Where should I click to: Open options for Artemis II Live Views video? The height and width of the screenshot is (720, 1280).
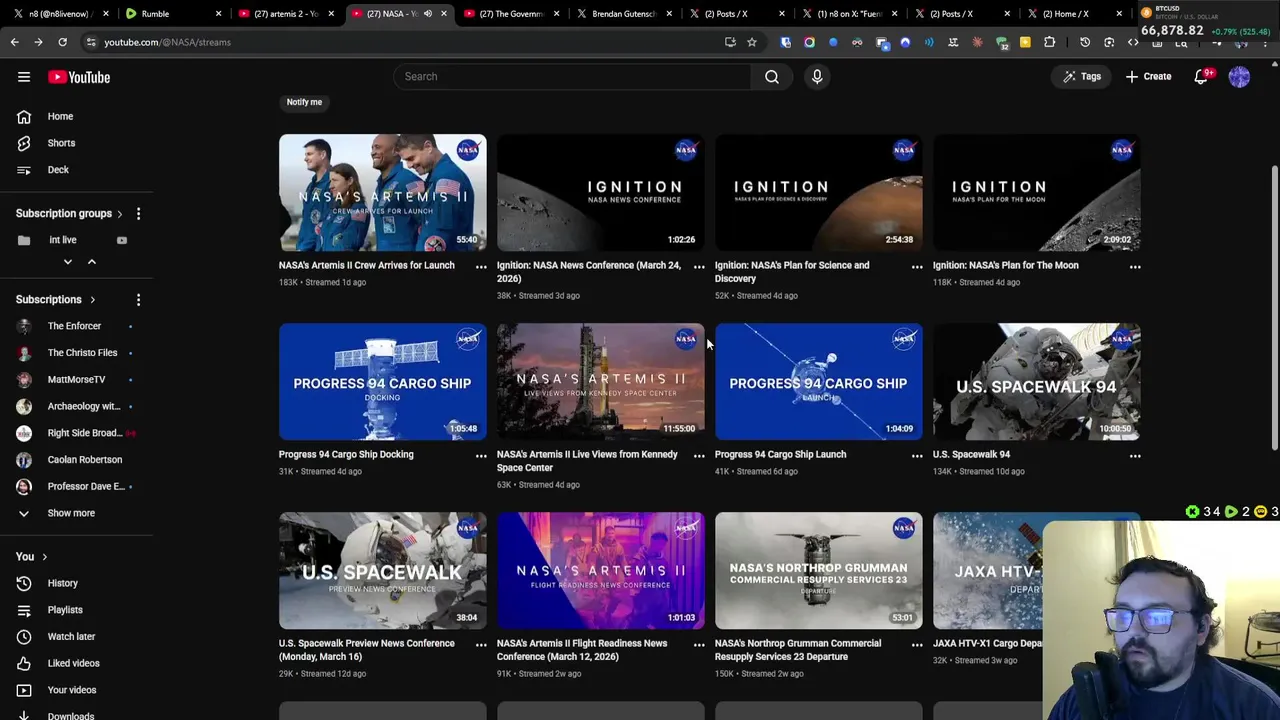click(699, 456)
